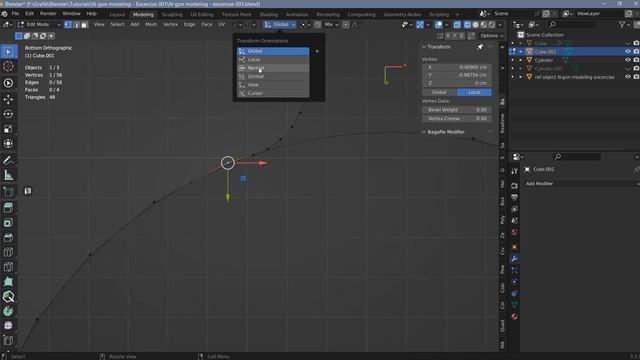Image resolution: width=640 pixels, height=360 pixels.
Task: Select the Select Box tool
Action: pyautogui.click(x=8, y=51)
